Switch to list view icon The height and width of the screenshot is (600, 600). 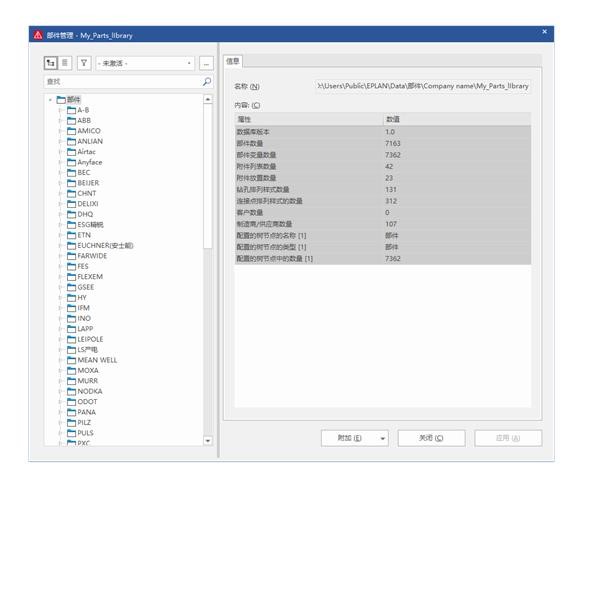(x=65, y=63)
